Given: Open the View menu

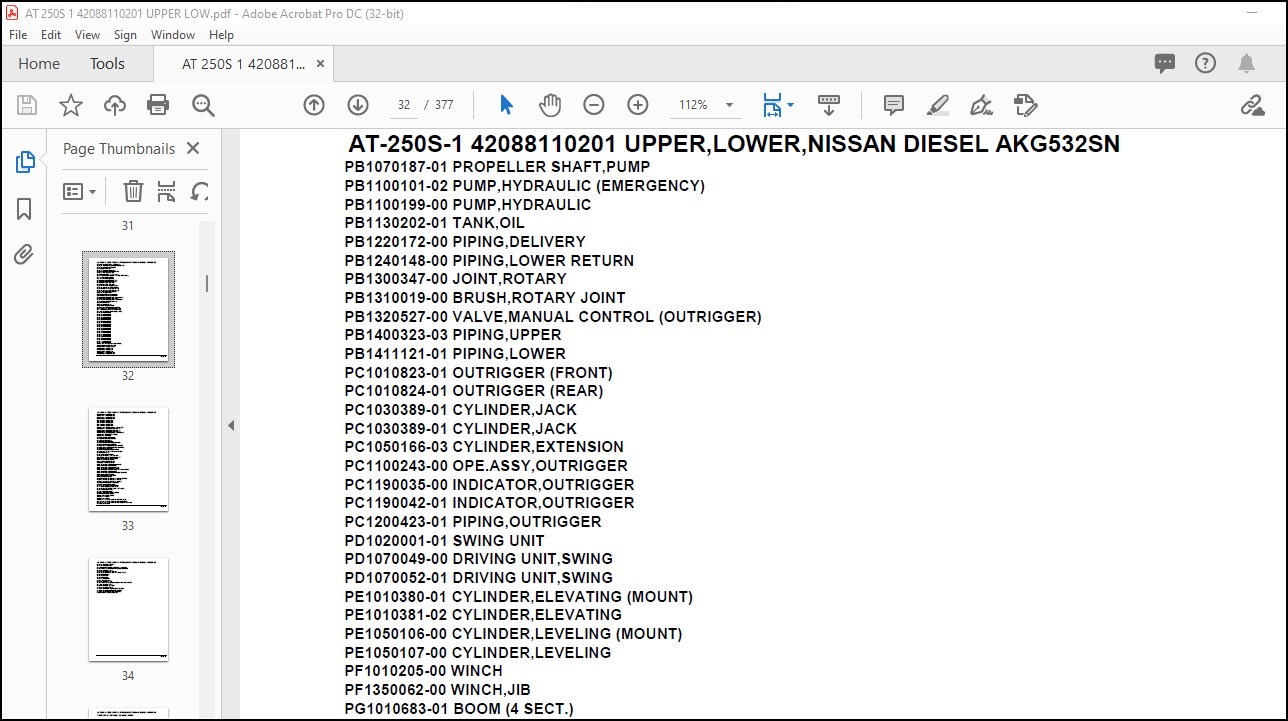Looking at the screenshot, I should coord(88,34).
